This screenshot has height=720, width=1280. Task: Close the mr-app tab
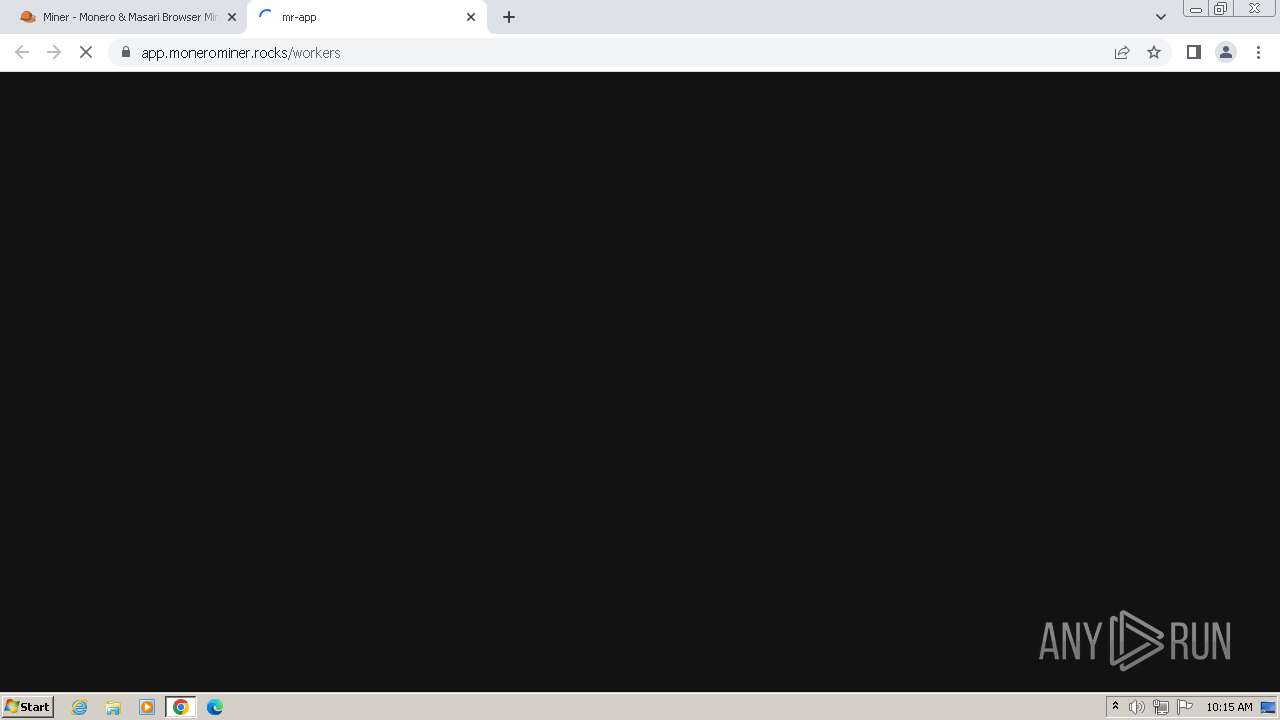(x=471, y=17)
